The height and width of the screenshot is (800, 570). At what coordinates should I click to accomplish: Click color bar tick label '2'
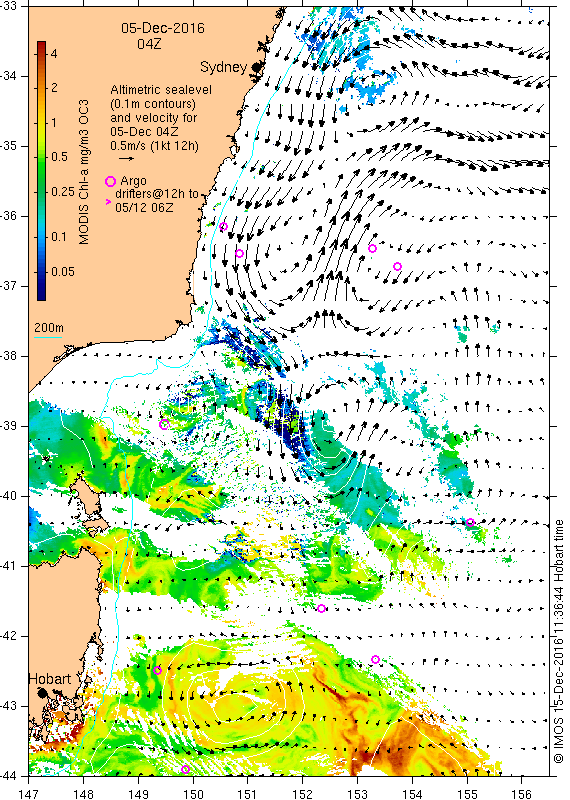pos(54,88)
